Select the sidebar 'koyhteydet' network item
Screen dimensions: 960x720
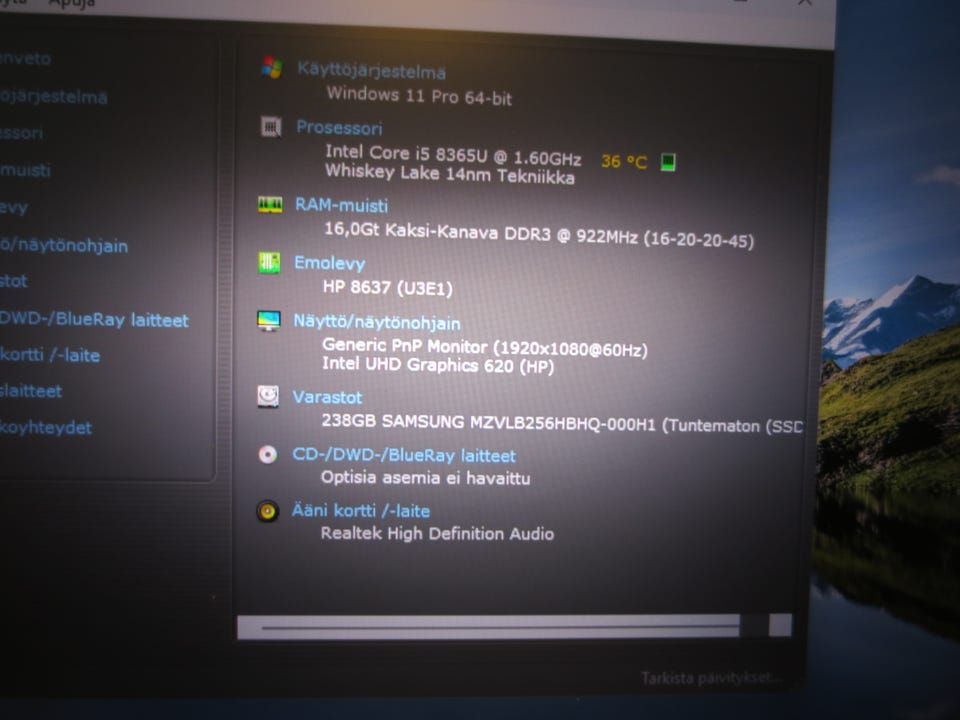(46, 427)
